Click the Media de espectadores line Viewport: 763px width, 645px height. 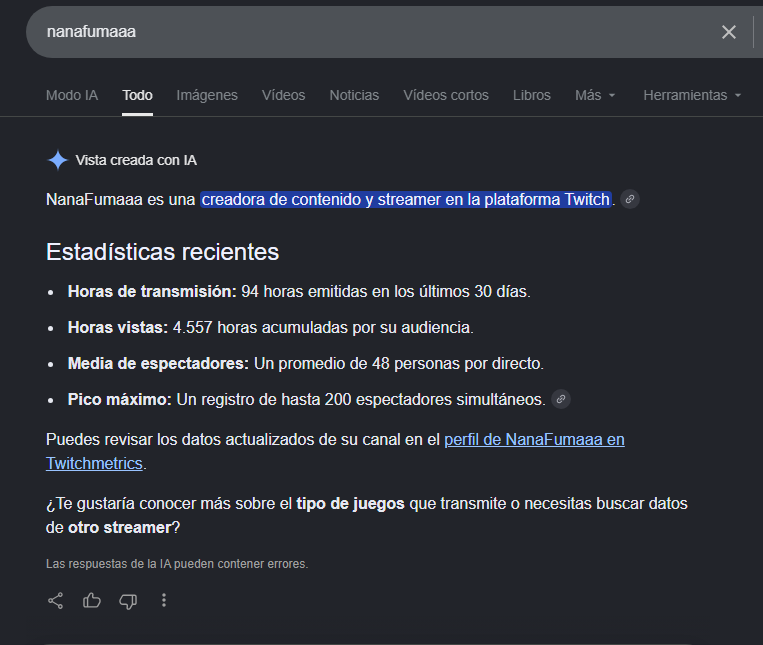point(306,363)
